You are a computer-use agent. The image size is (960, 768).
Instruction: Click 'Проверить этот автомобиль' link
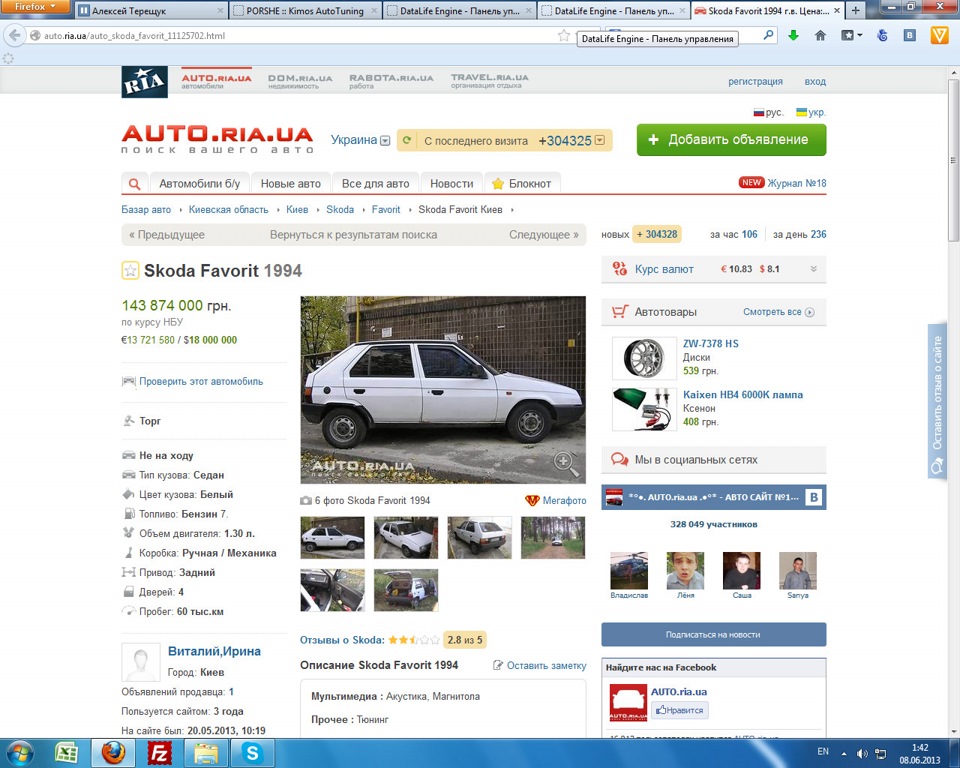[201, 381]
